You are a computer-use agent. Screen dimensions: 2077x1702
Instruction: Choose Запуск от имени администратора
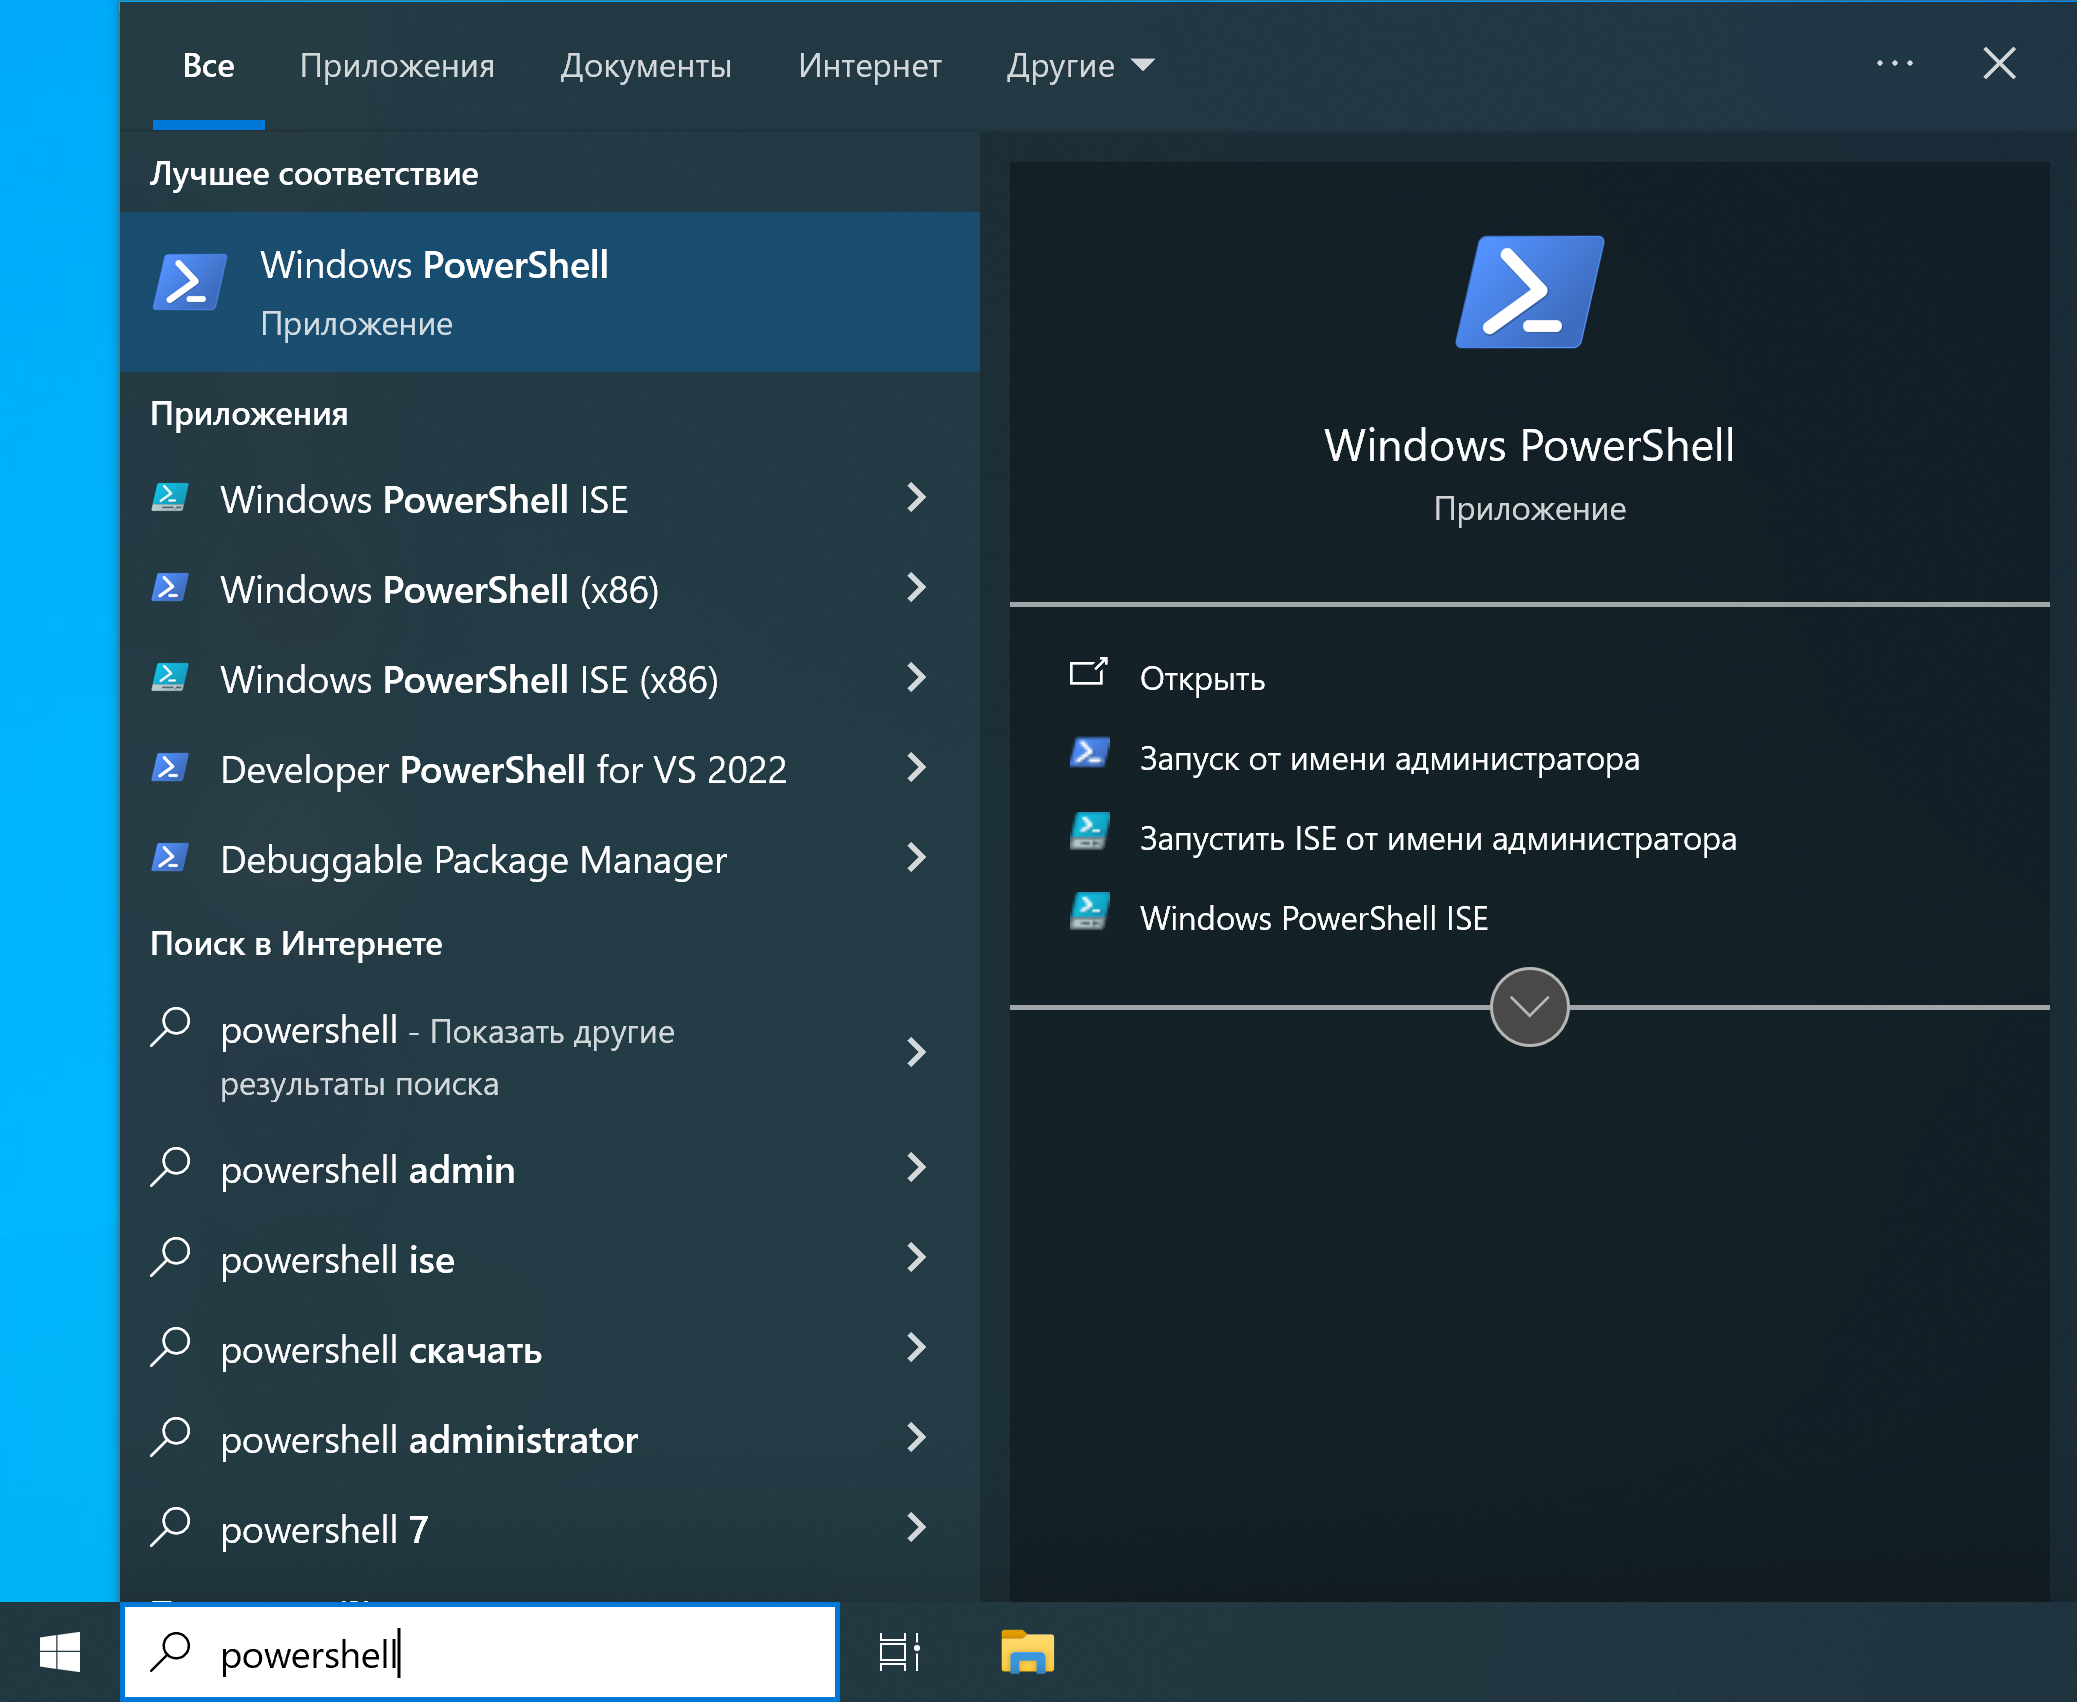pos(1389,758)
